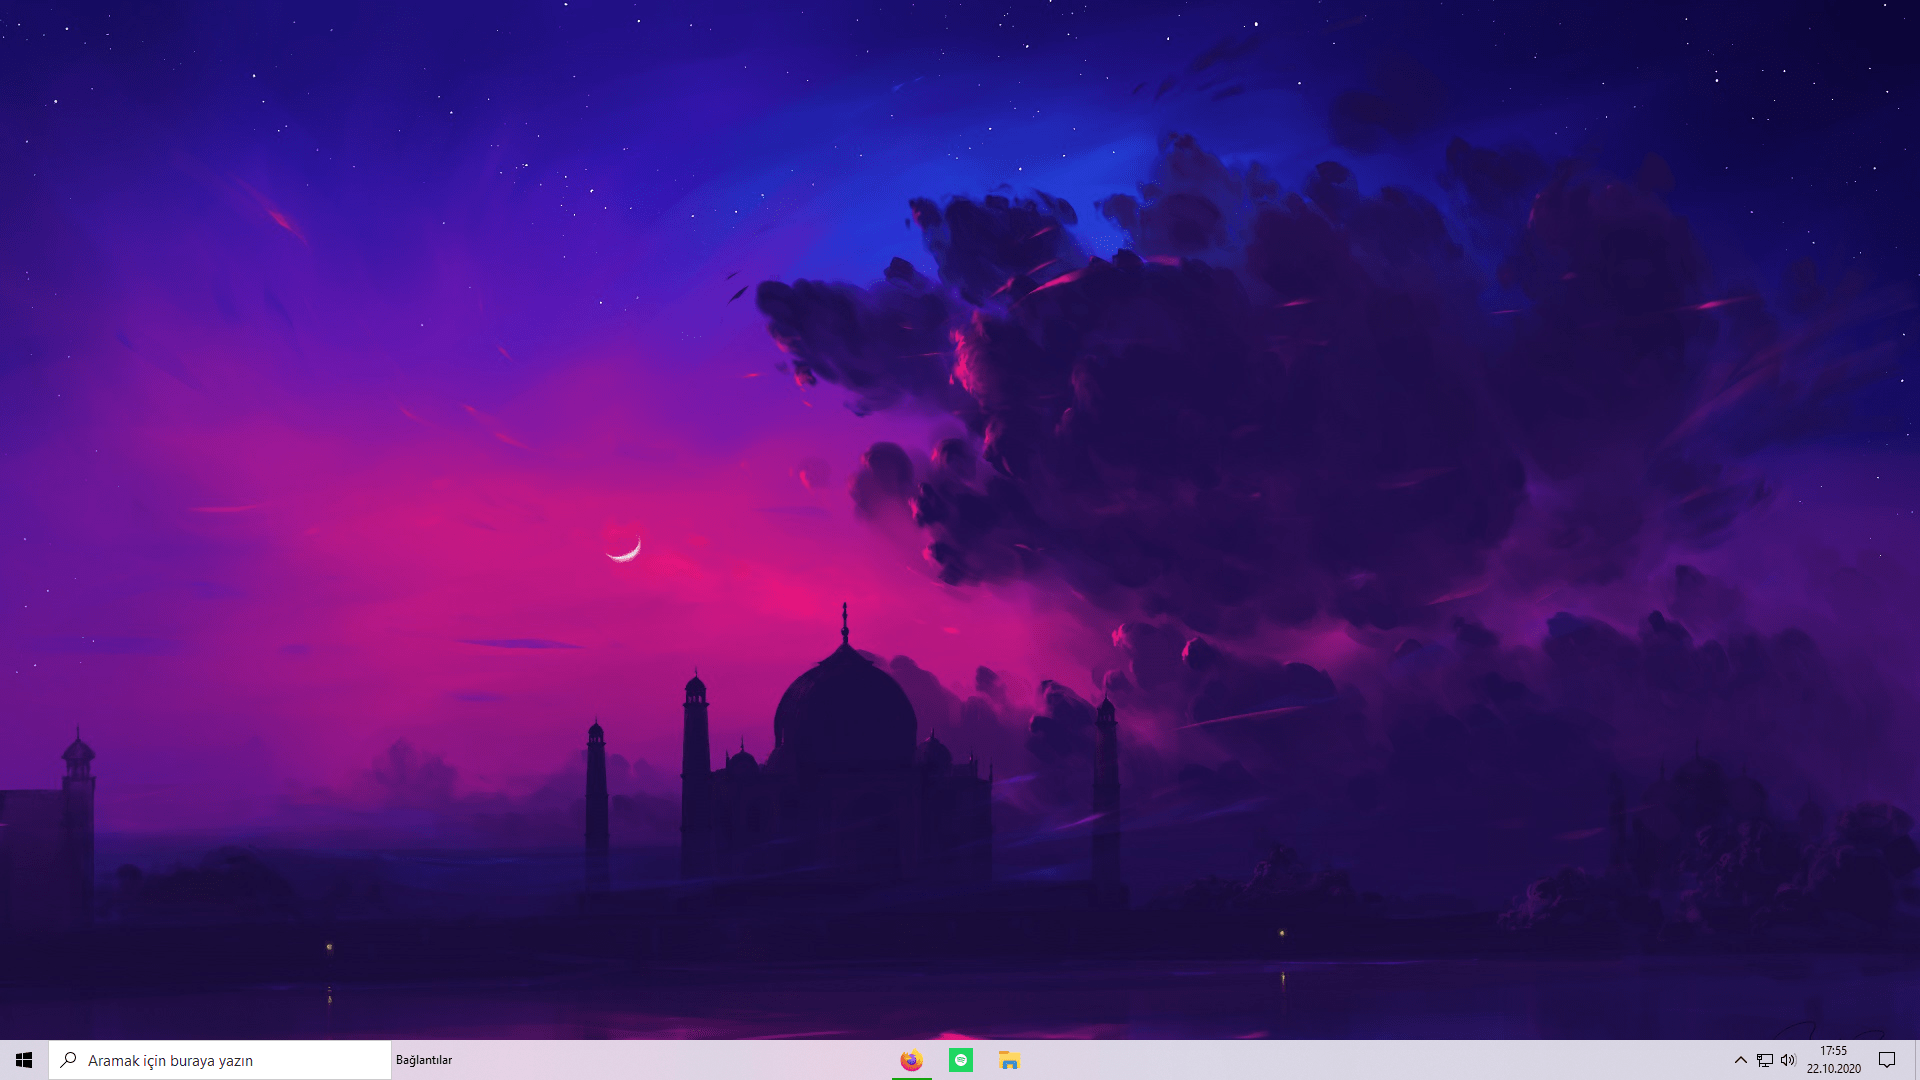Screen dimensions: 1920x1080
Task: Launch Spotify from the taskbar
Action: click(x=961, y=1060)
